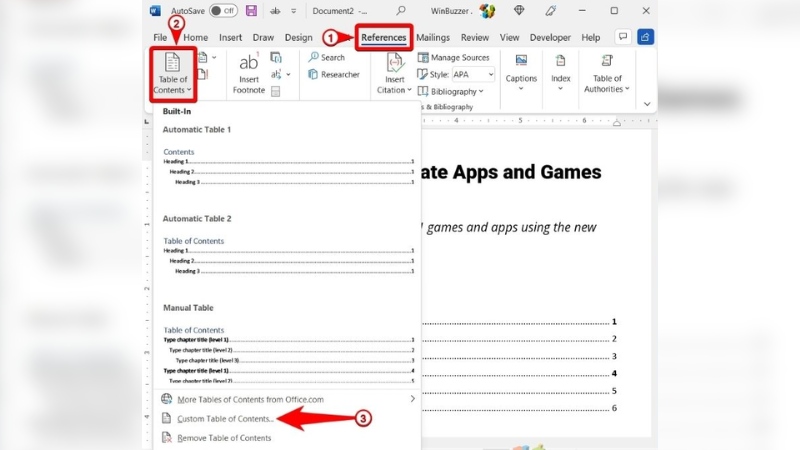
Task: Click the Researcher tool
Action: [338, 74]
